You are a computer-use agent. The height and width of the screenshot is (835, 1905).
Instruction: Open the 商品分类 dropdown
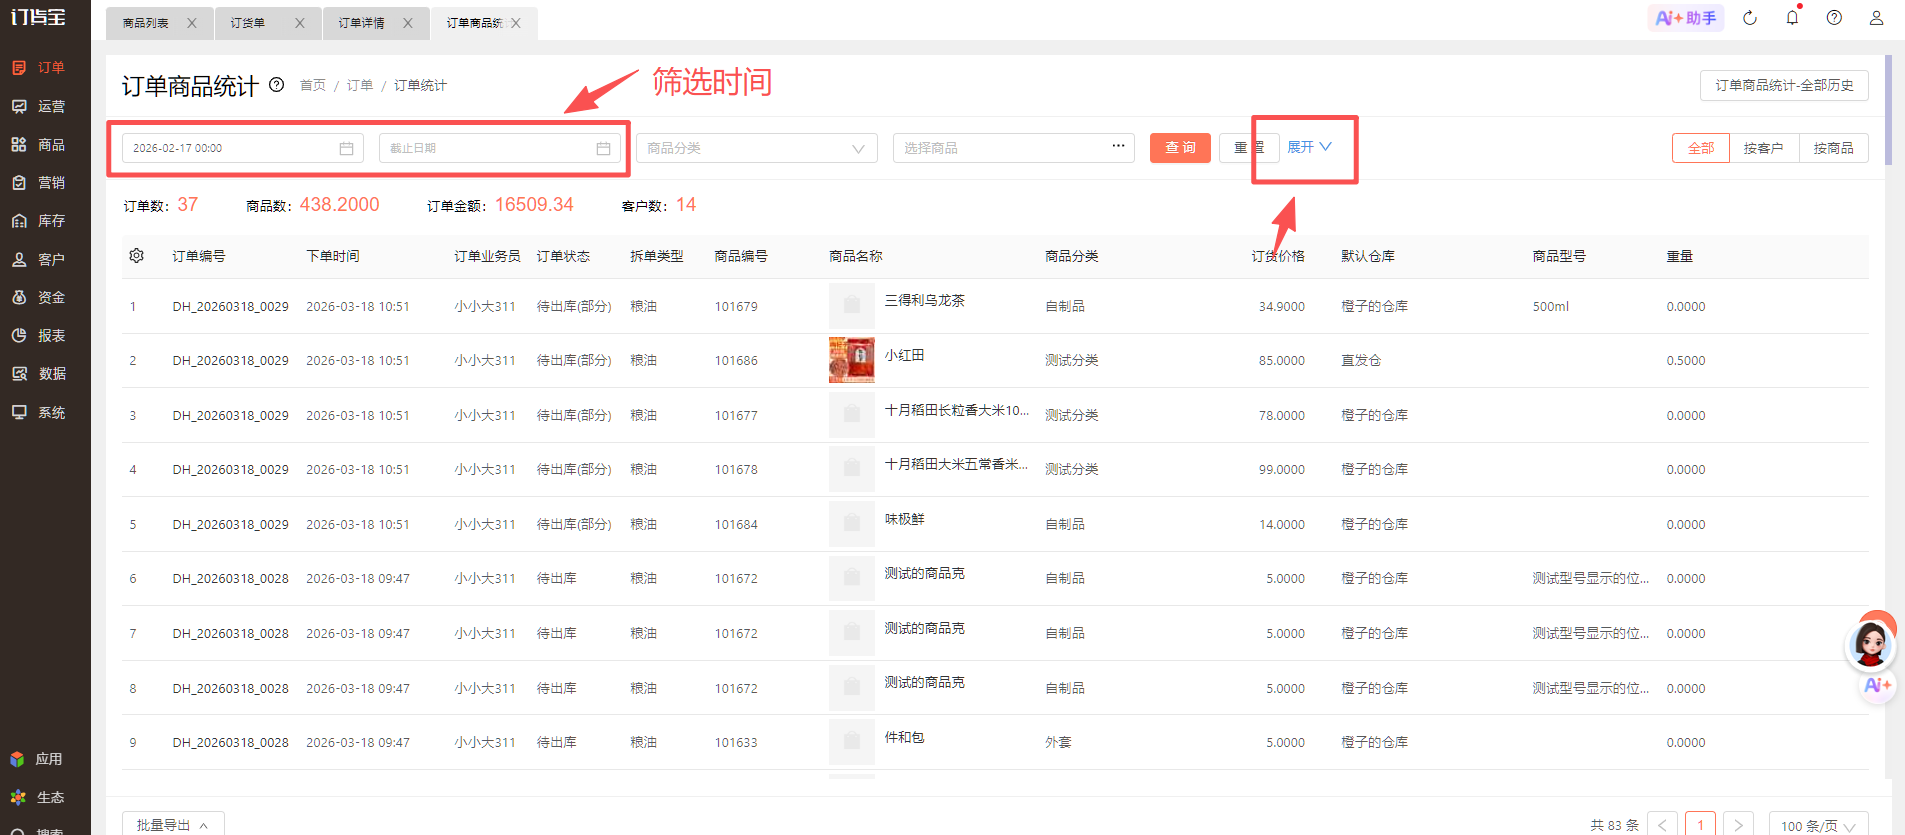click(756, 148)
